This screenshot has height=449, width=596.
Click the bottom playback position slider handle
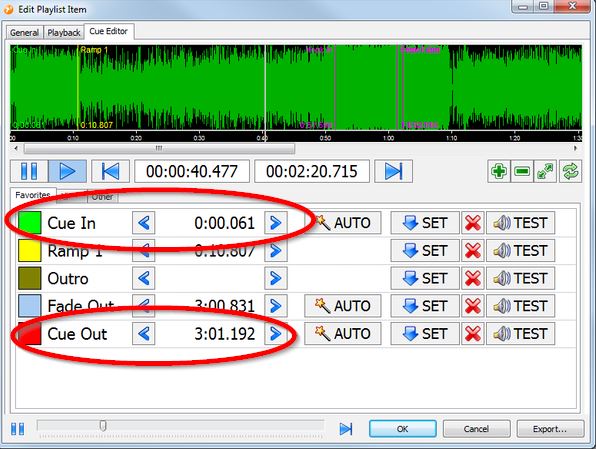[x=103, y=425]
